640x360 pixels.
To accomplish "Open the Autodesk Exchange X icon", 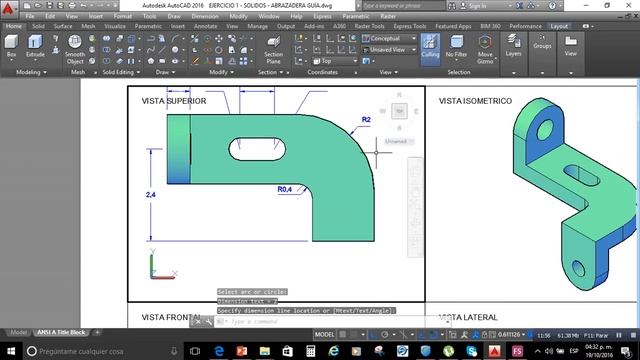I will tap(520, 6).
